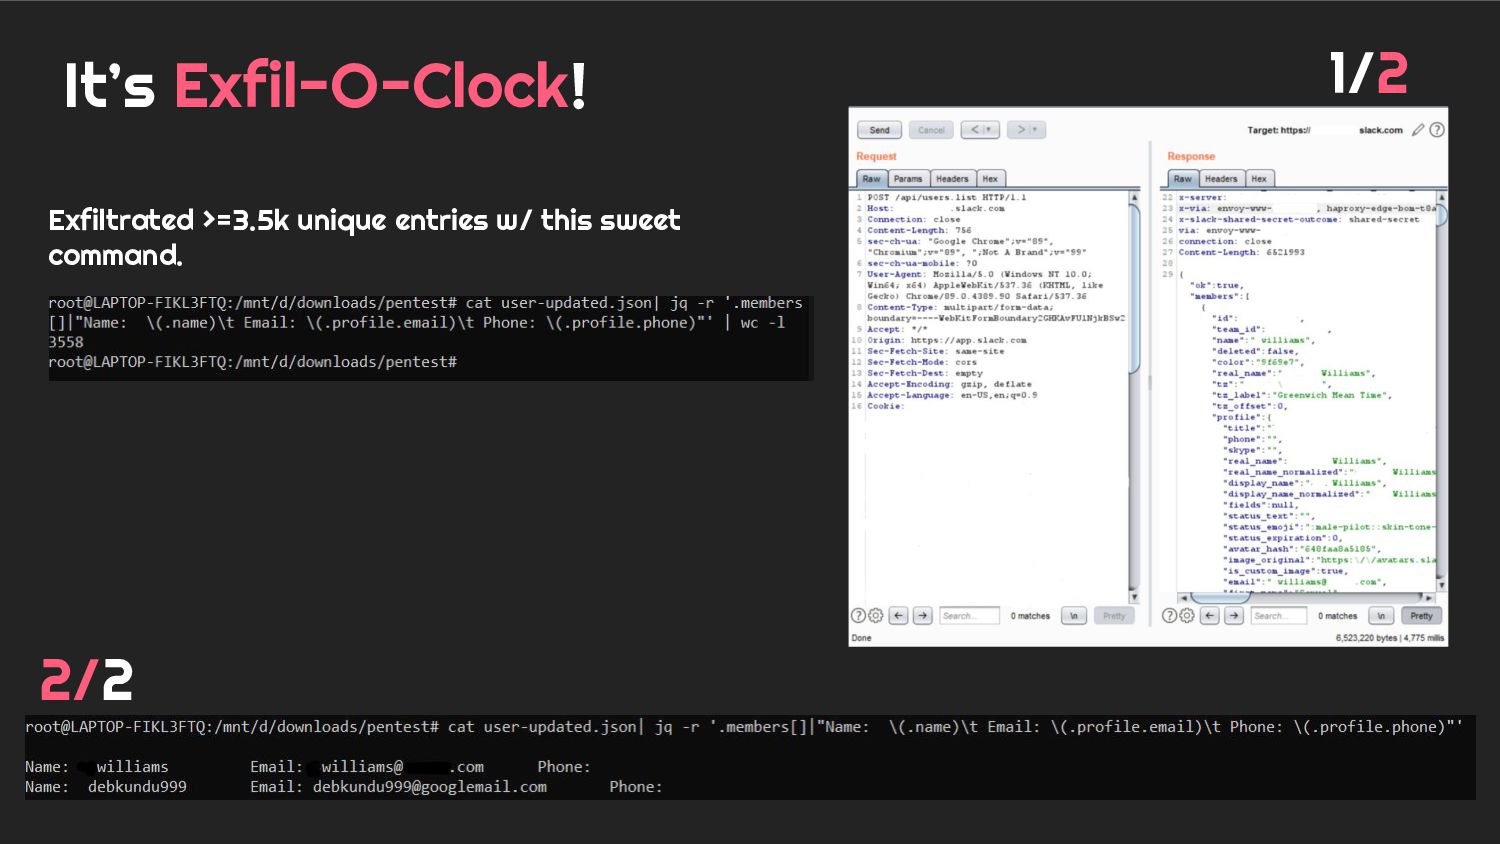Click scroll-down arrow in Request pane
The image size is (1500, 844).
click(1134, 596)
